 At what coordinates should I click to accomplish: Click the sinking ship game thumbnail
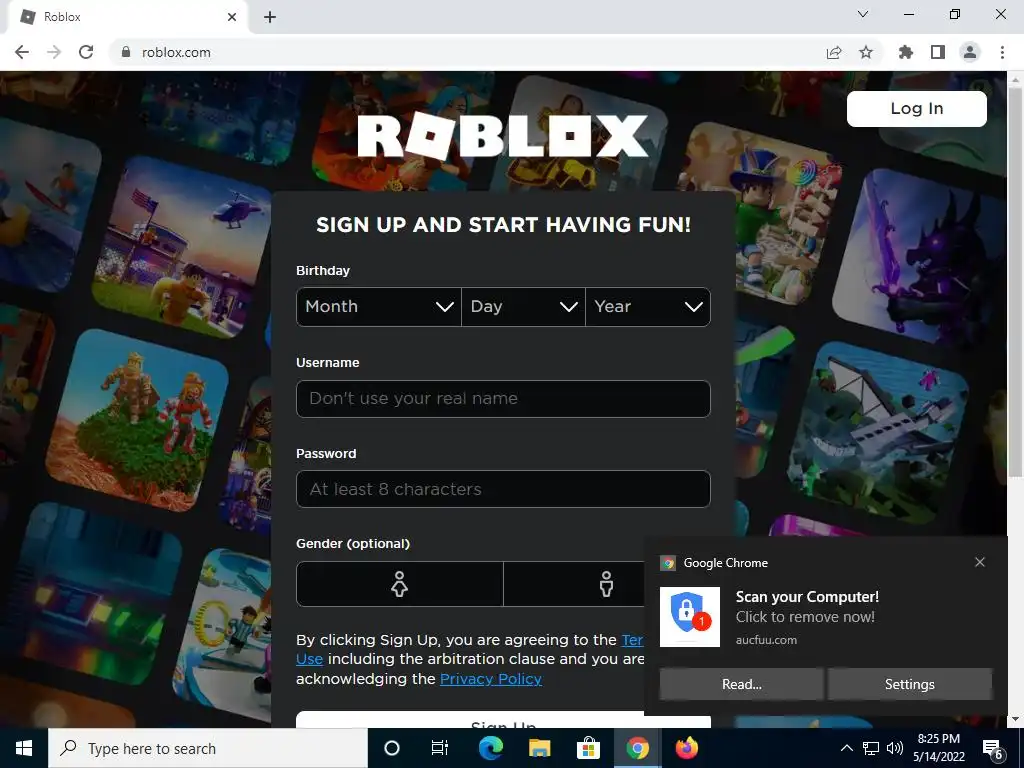pyautogui.click(x=878, y=434)
